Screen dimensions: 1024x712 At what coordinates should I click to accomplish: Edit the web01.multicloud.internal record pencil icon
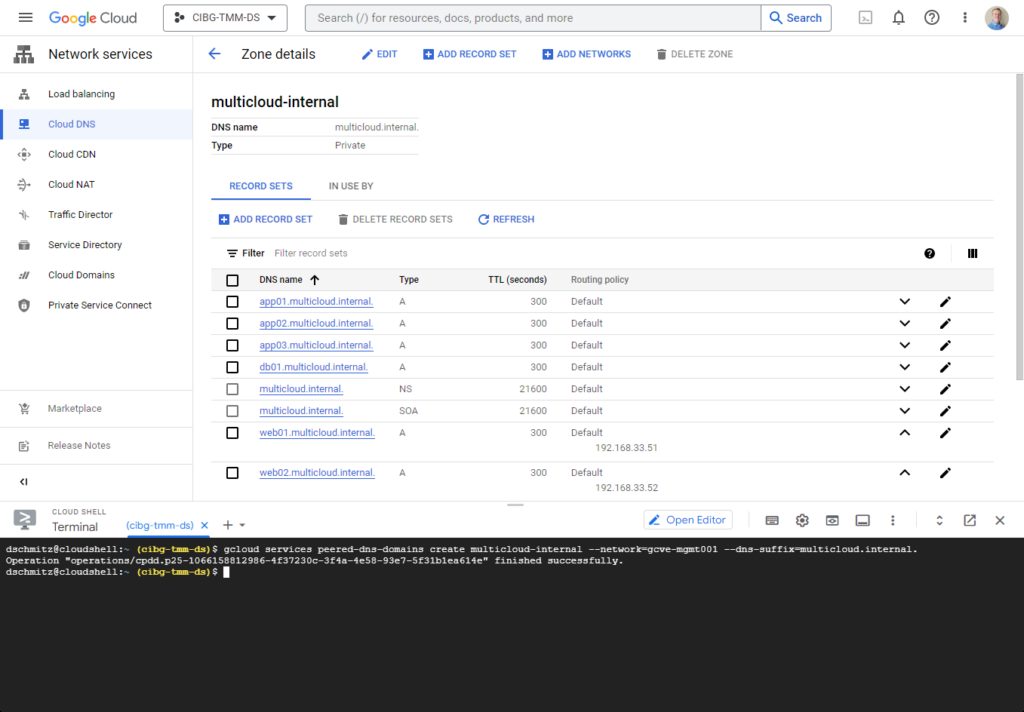tap(945, 433)
